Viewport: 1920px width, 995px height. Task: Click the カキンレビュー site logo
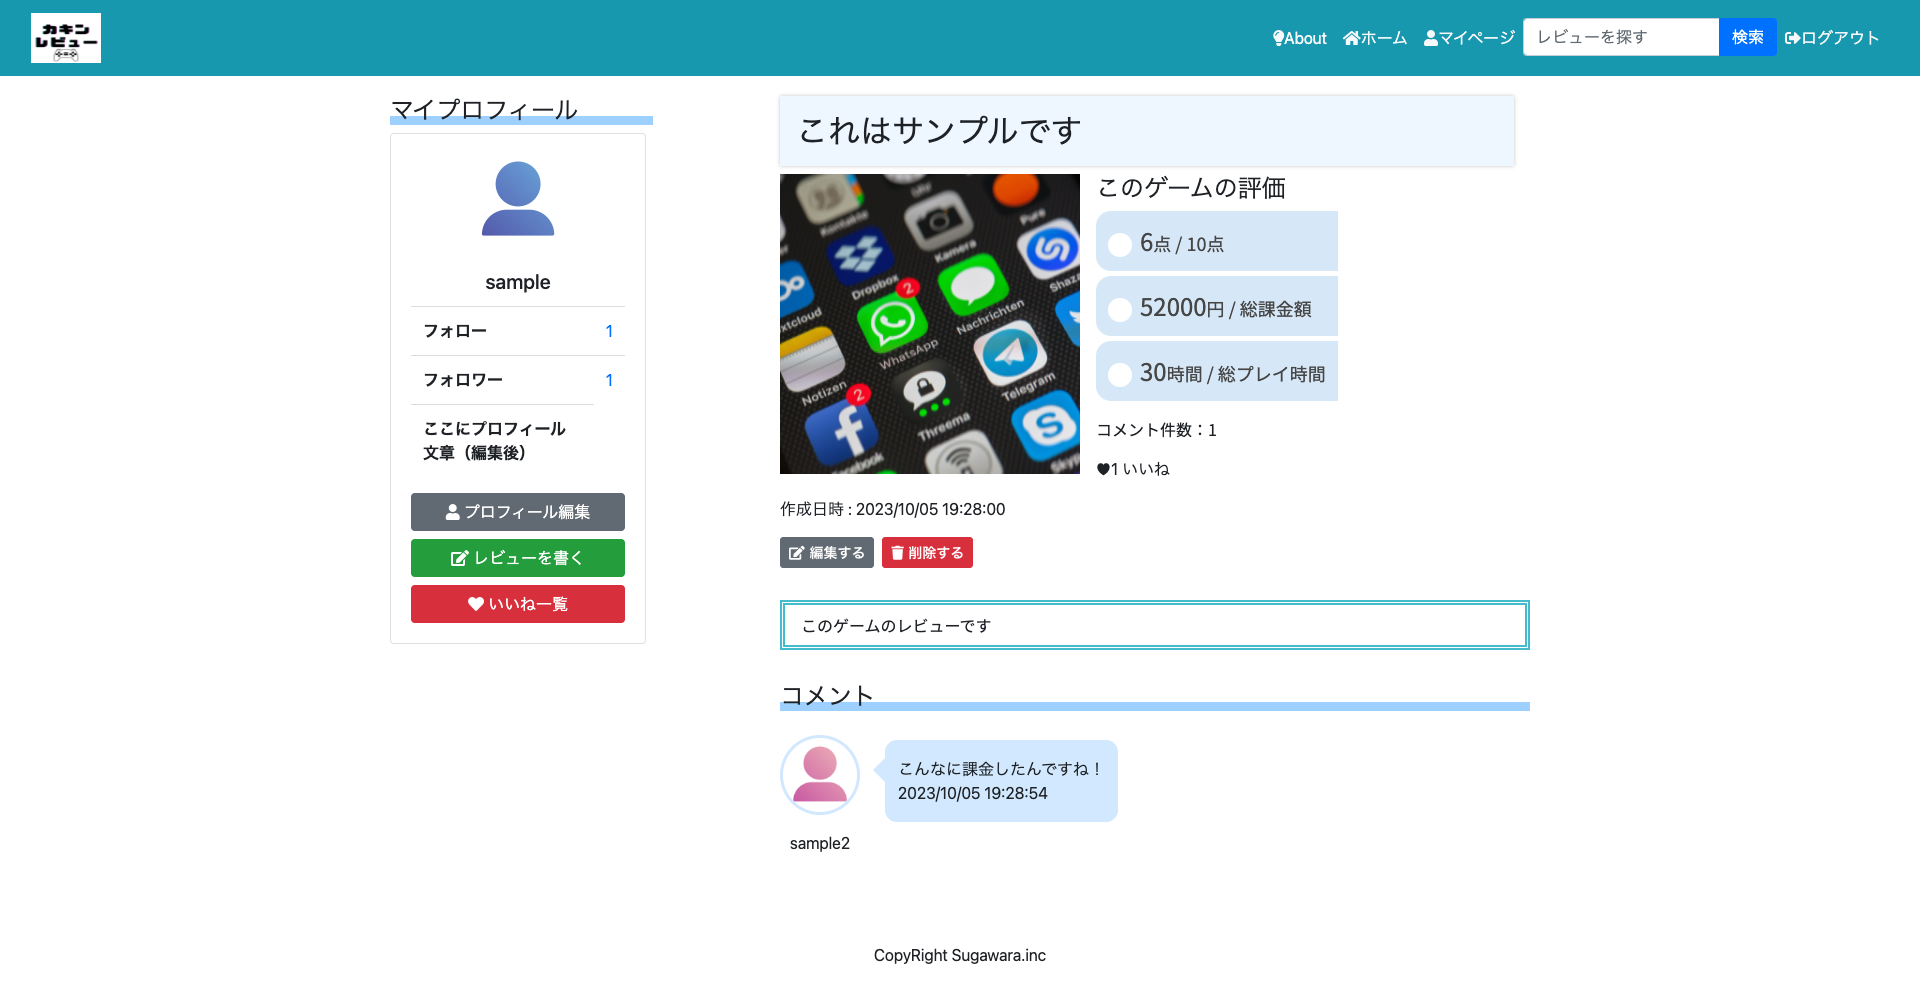tap(65, 37)
